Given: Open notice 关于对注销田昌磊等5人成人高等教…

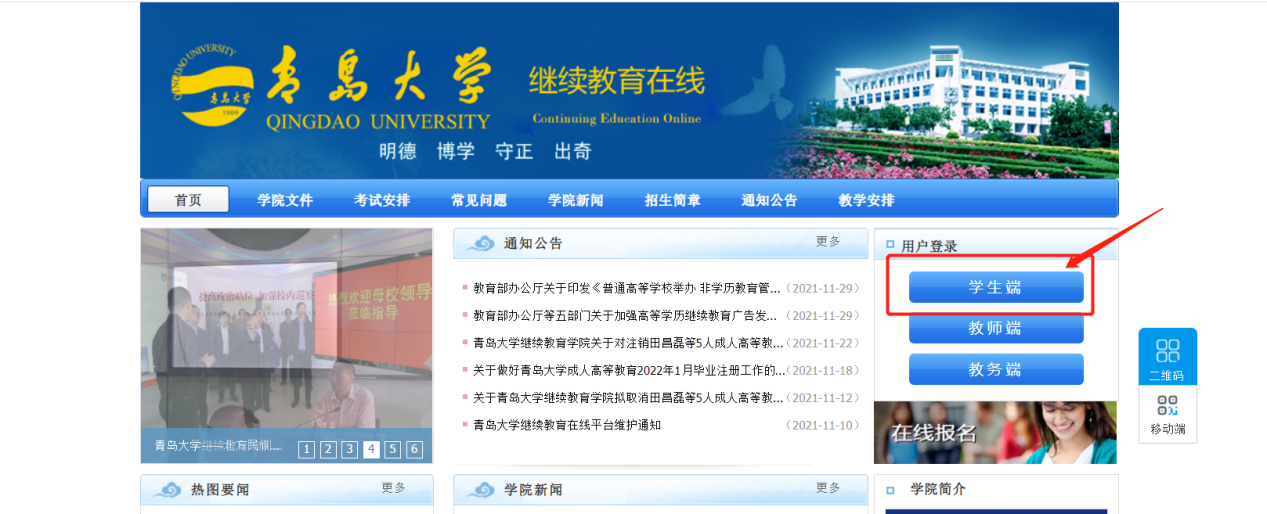Looking at the screenshot, I should (x=628, y=343).
